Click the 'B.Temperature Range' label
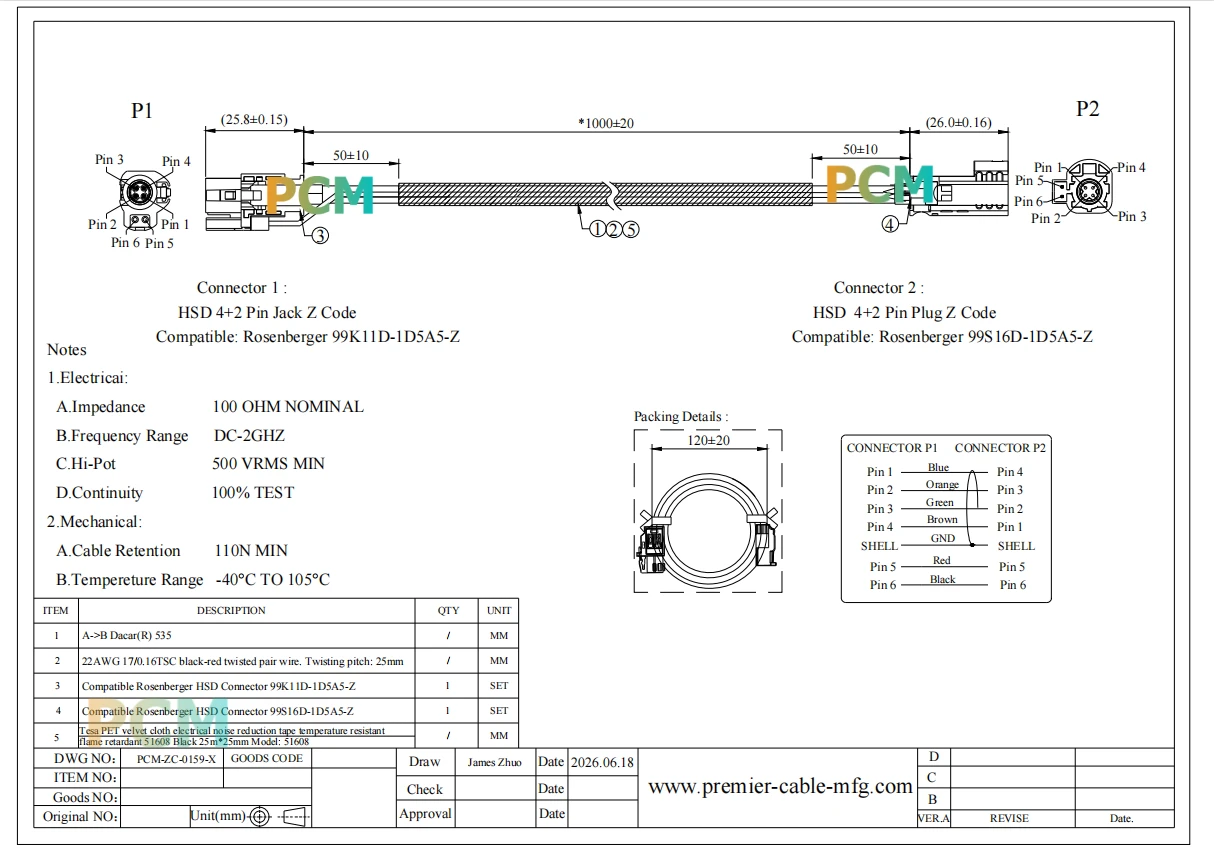1214x857 pixels. pos(130,580)
